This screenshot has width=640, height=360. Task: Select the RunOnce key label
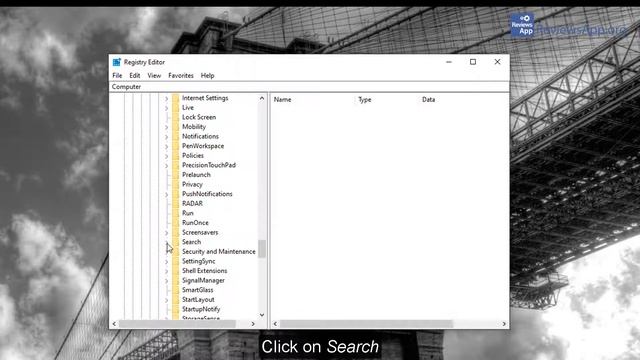pos(195,223)
